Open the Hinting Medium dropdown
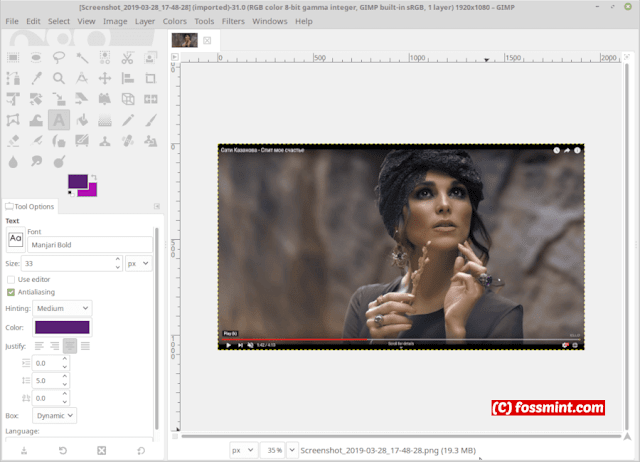Image resolution: width=640 pixels, height=462 pixels. (62, 308)
